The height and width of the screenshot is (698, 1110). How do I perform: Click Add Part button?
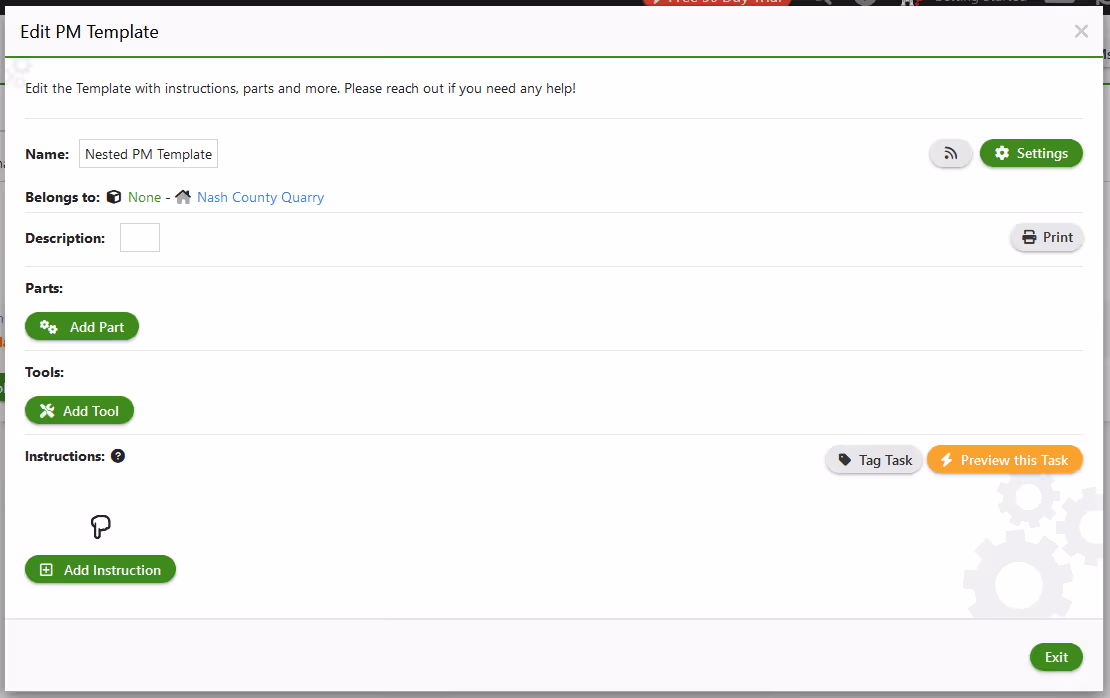82,326
